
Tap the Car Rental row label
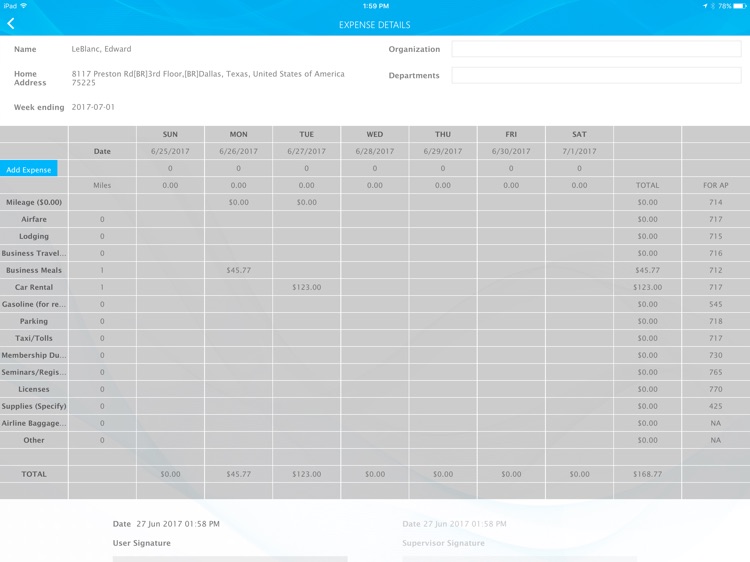[34, 287]
